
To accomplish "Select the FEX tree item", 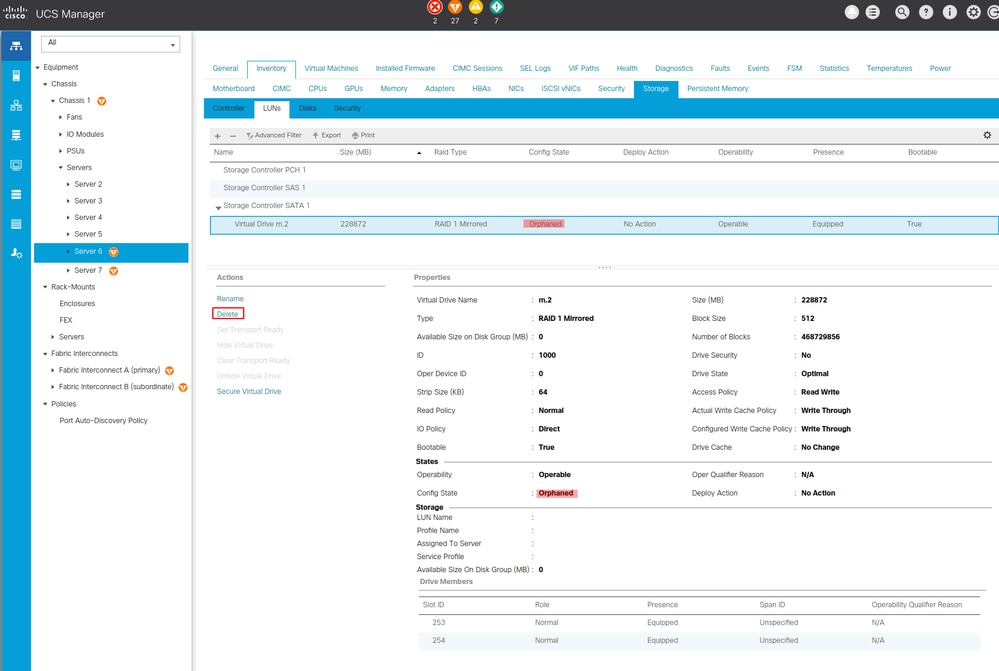I will tap(66, 321).
